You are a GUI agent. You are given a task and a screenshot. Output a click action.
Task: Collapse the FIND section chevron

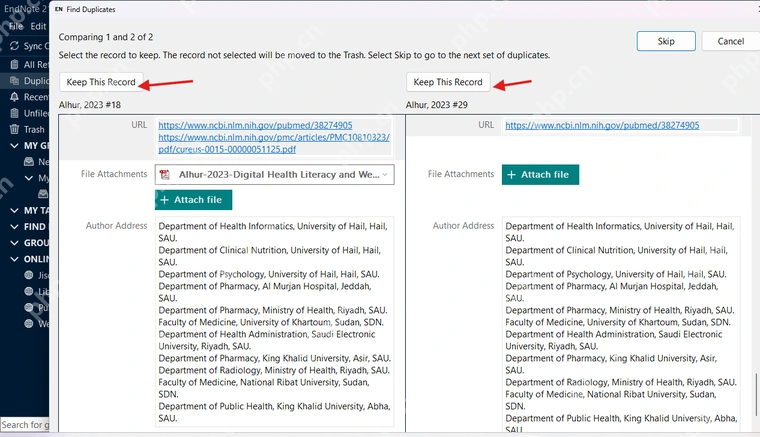pos(15,226)
